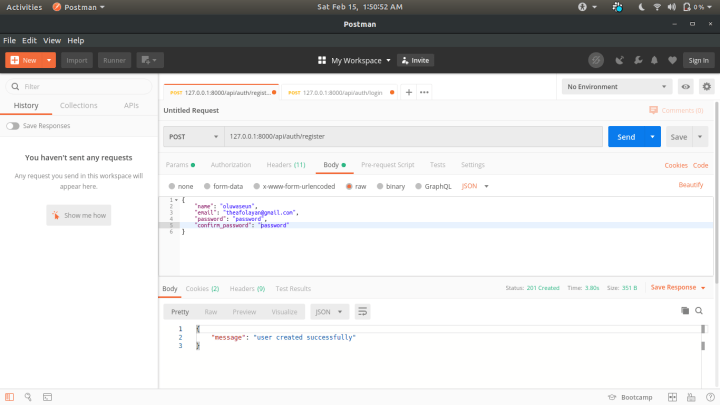Image resolution: width=720 pixels, height=405 pixels.
Task: Add a new request tab with plus icon
Action: (x=408, y=92)
